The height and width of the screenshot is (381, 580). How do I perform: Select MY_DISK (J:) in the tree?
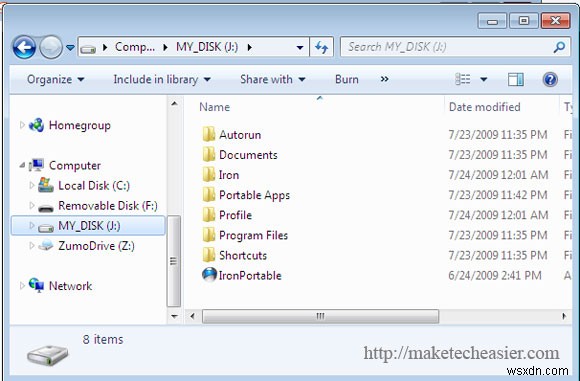[x=89, y=226]
